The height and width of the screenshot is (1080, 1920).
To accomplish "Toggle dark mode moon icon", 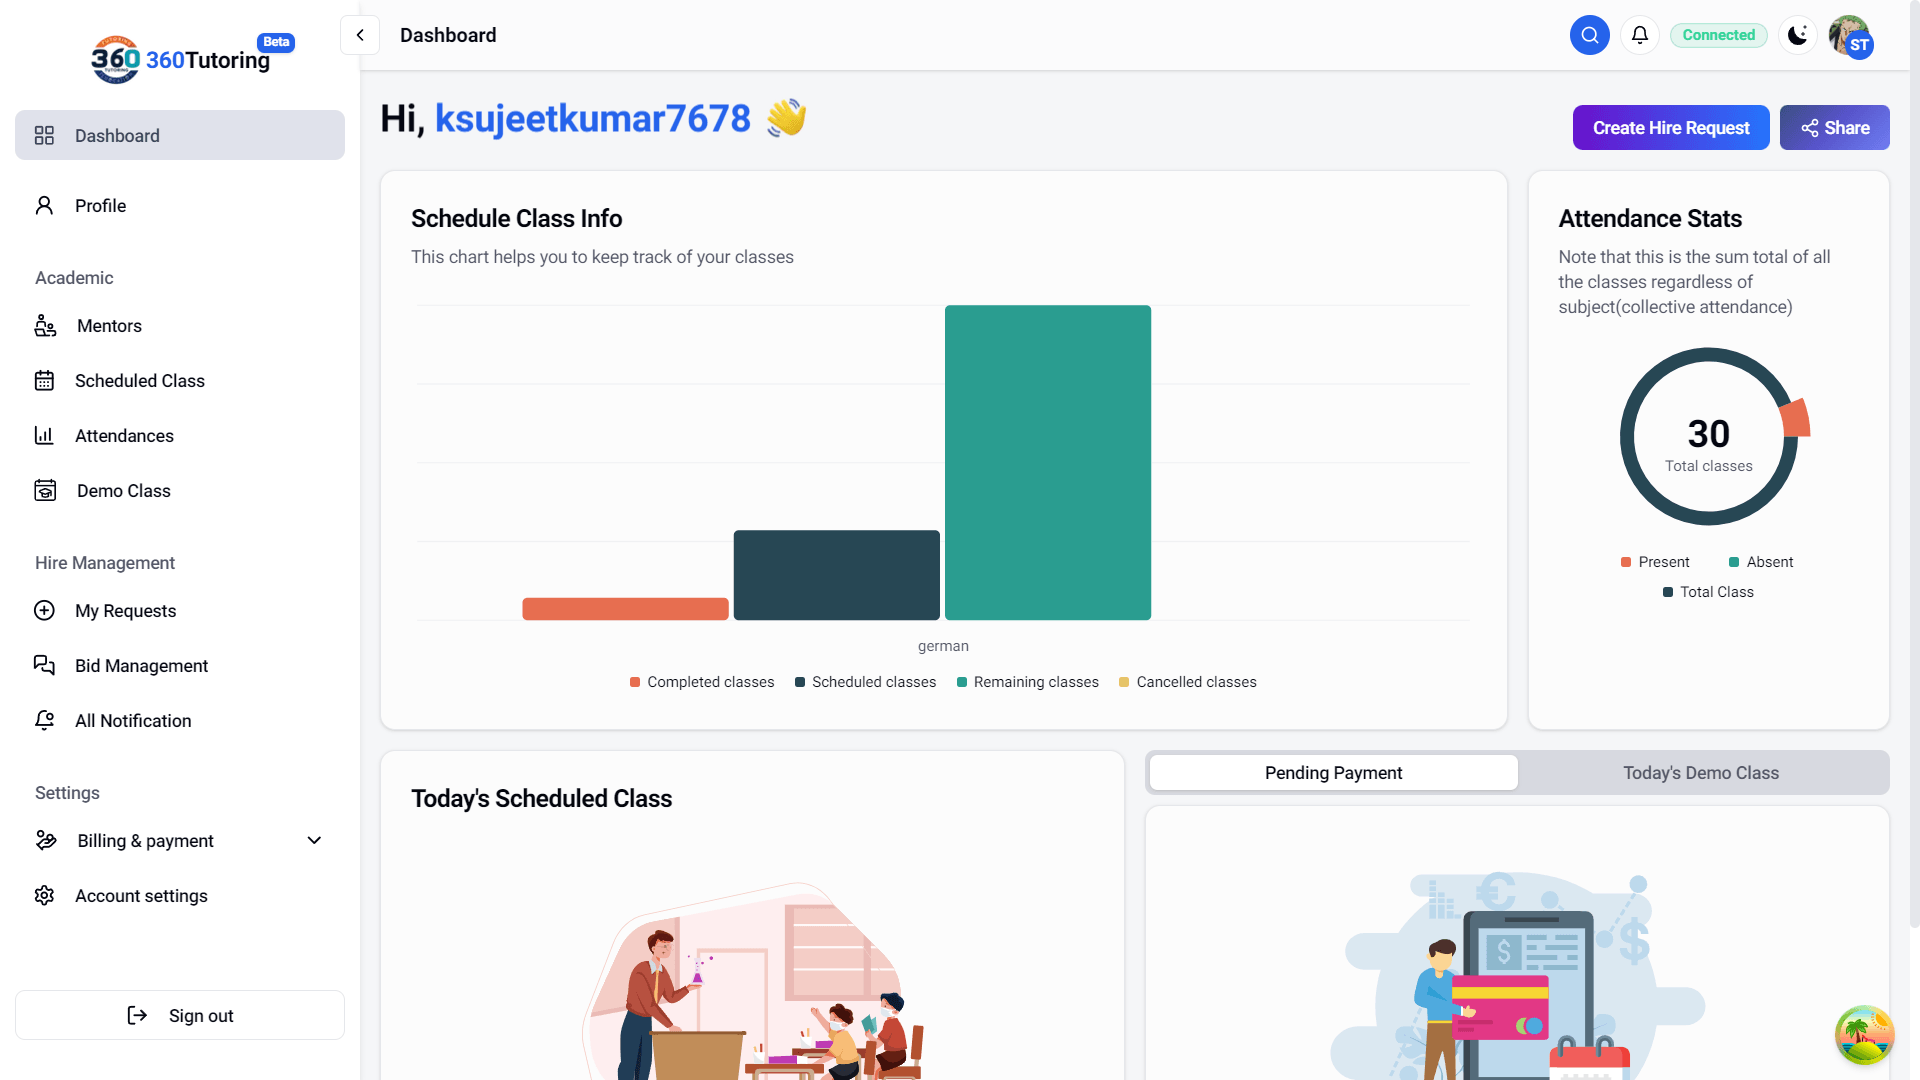I will coord(1797,35).
